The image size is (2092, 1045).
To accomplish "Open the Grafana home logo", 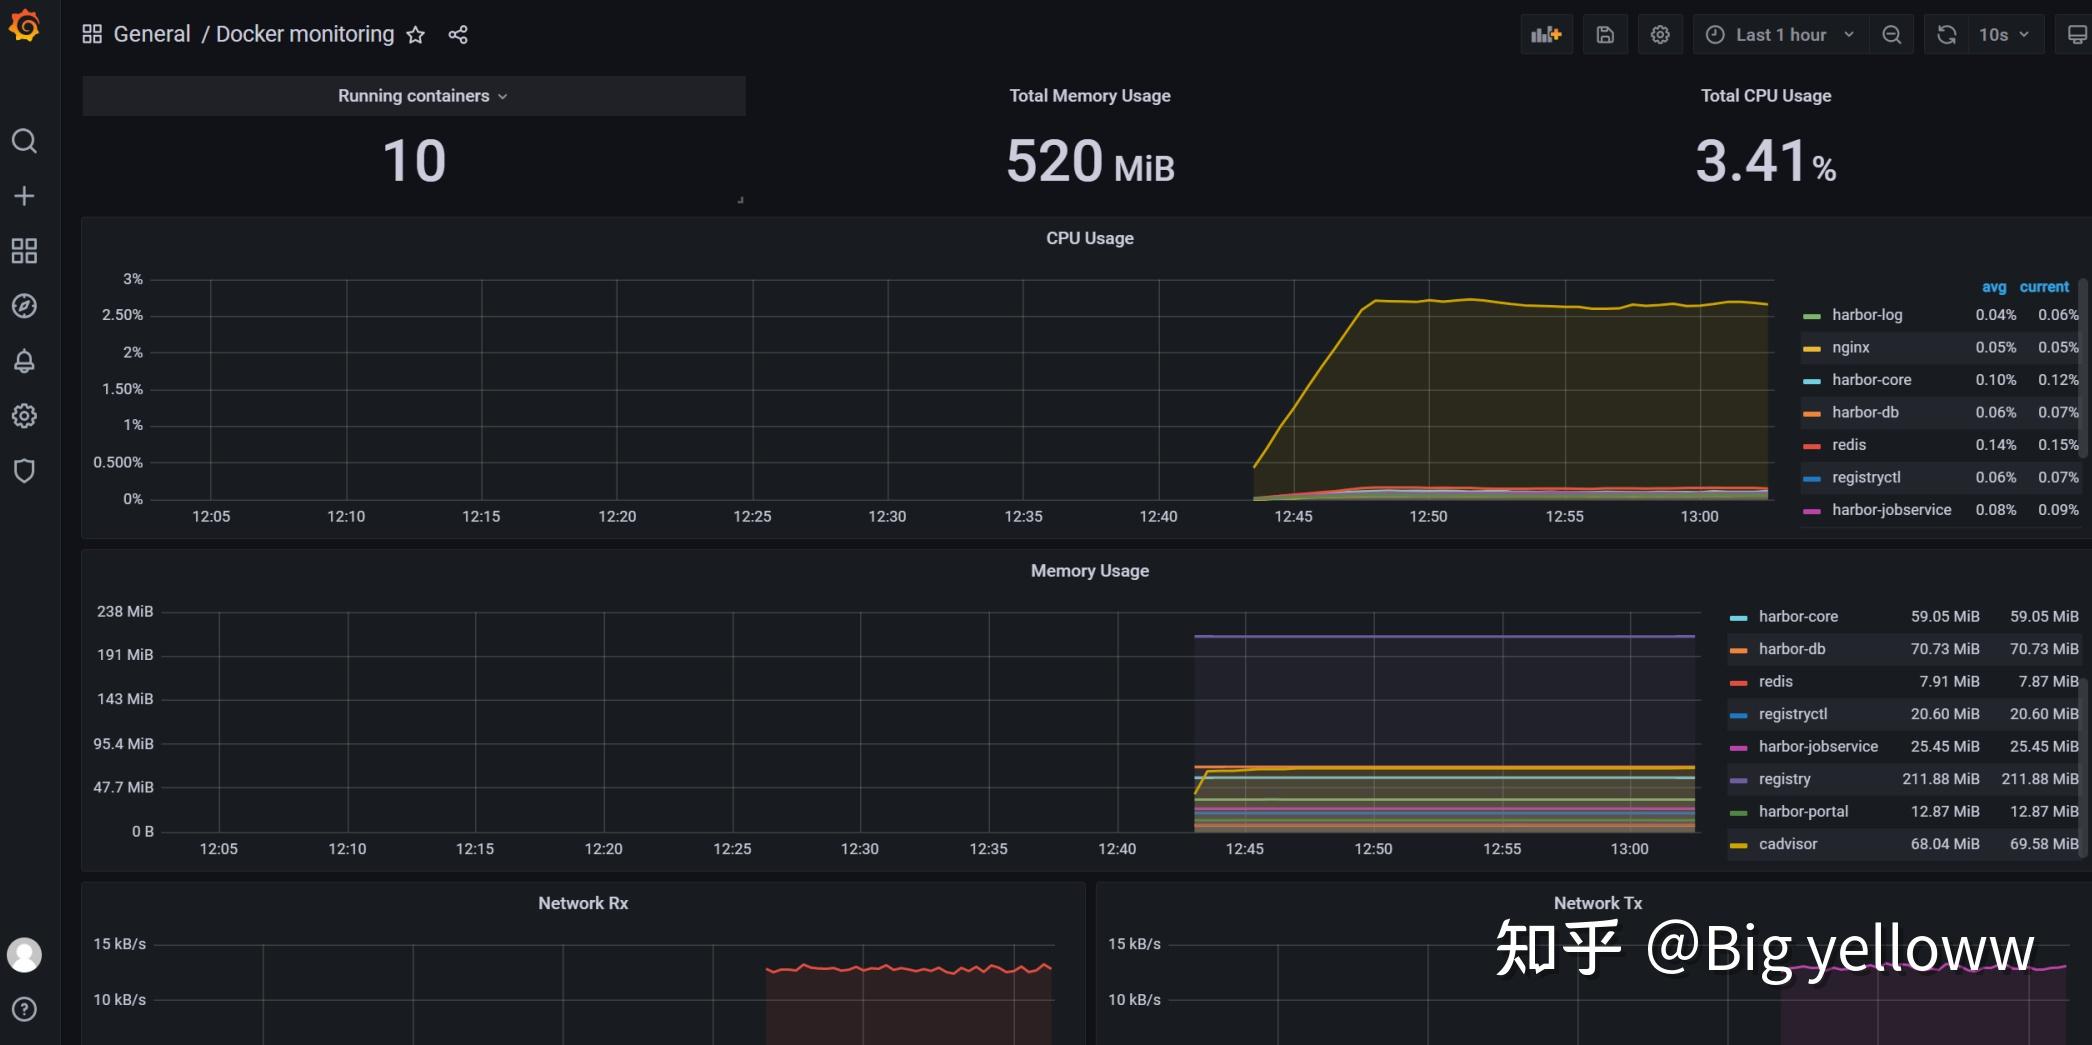I will pyautogui.click(x=24, y=26).
